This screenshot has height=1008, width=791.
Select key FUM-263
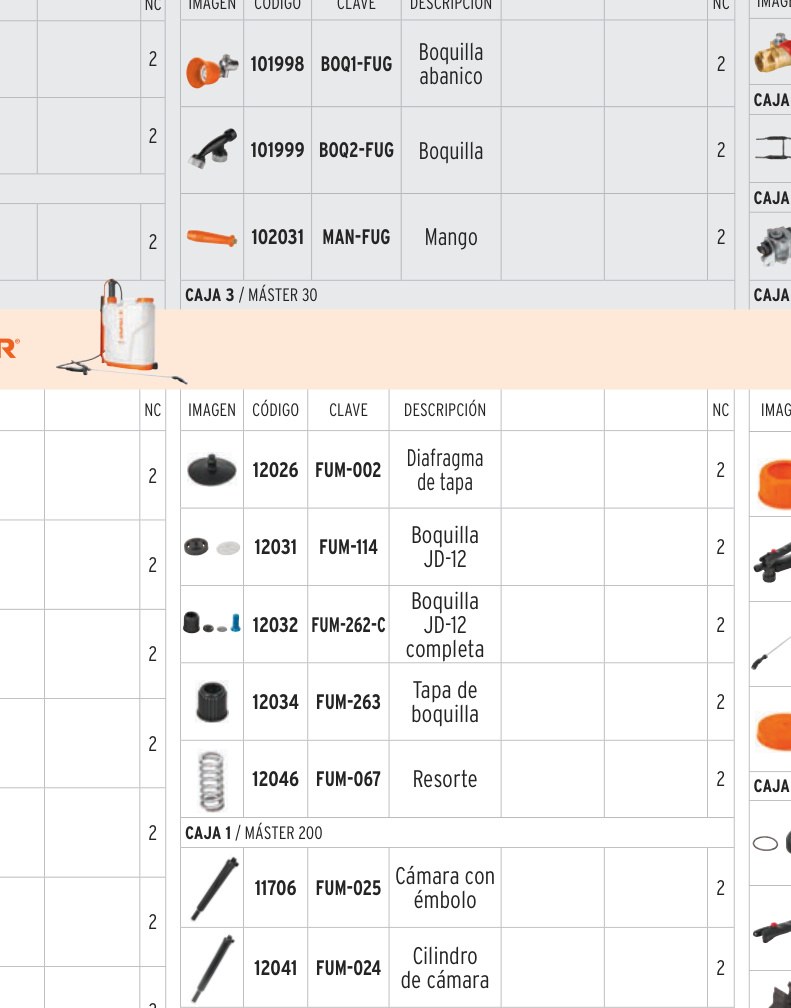click(x=348, y=702)
